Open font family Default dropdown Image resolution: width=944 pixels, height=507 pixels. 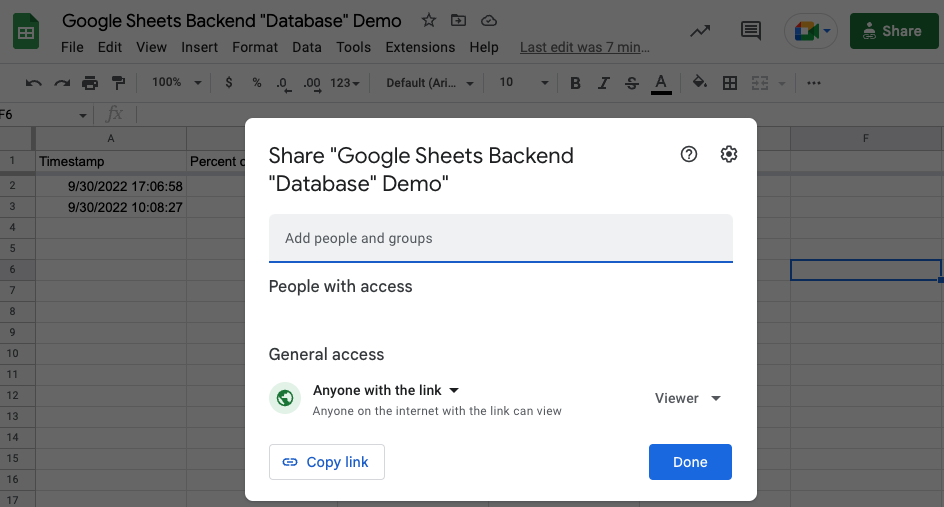coord(429,83)
